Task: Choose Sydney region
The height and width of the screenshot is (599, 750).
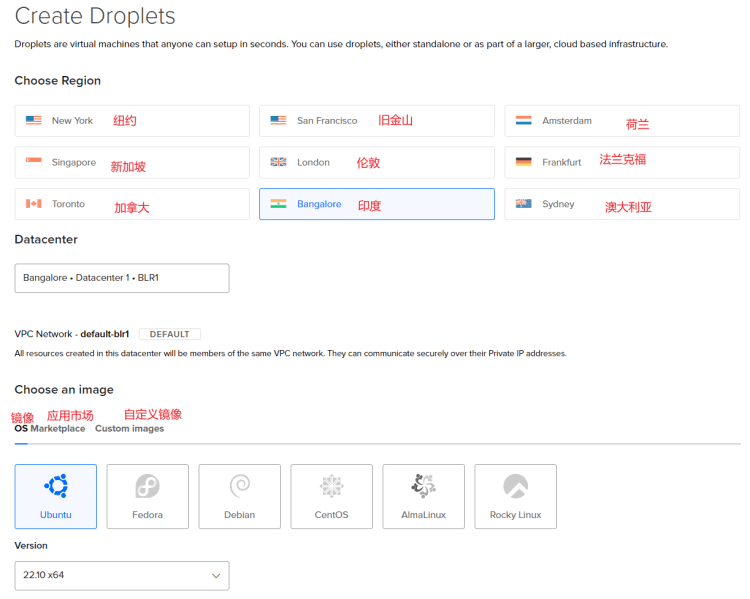Action: tap(622, 204)
